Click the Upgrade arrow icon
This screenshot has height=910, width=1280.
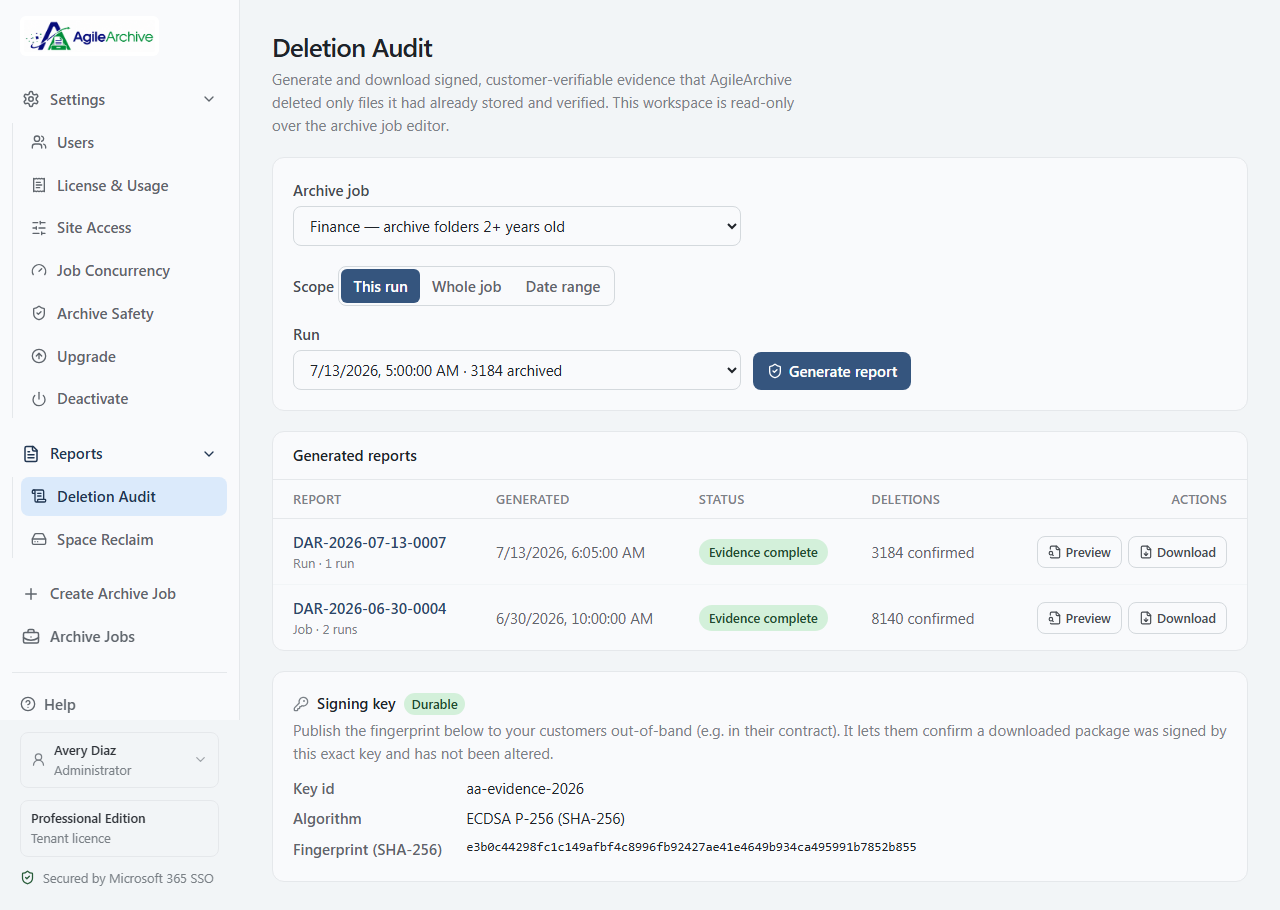coord(39,357)
